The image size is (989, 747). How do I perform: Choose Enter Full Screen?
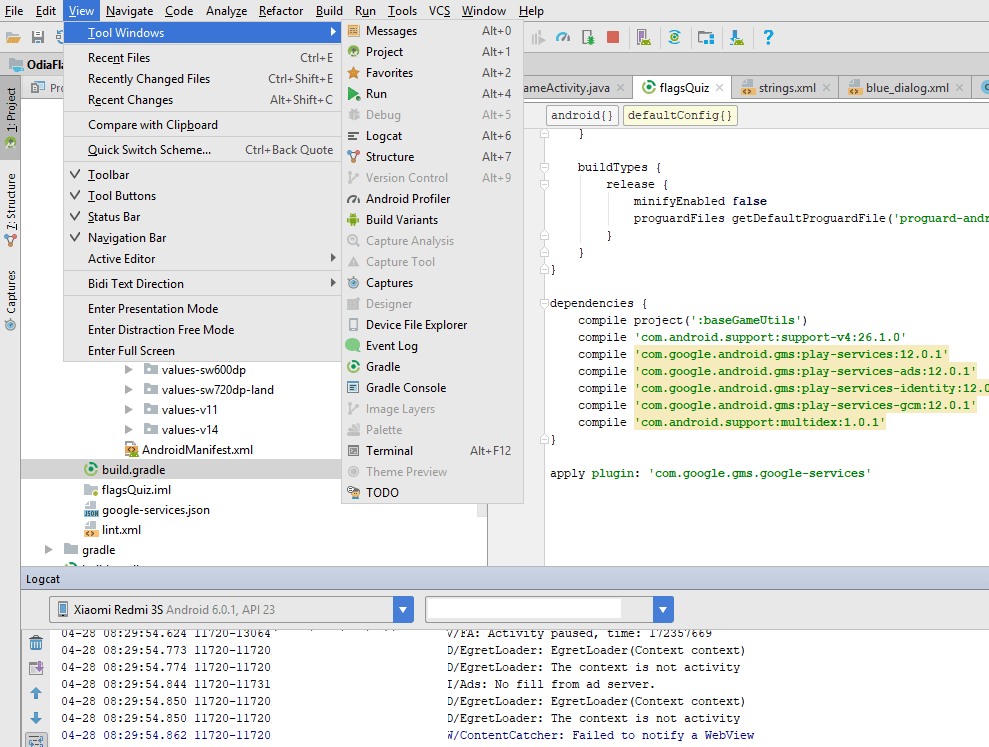[202, 351]
